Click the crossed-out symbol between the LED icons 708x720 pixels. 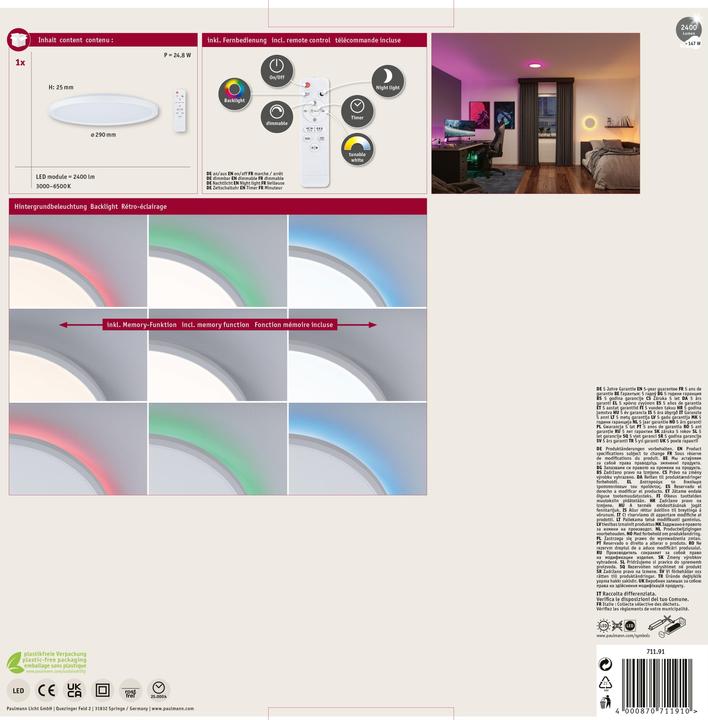[x=617, y=625]
